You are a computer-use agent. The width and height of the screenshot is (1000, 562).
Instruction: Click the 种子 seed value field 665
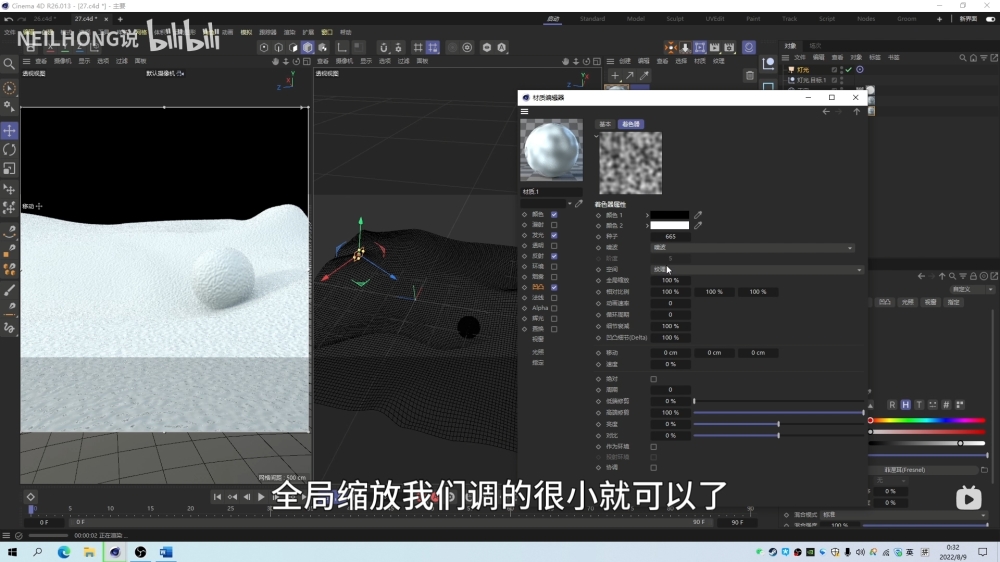click(x=670, y=237)
